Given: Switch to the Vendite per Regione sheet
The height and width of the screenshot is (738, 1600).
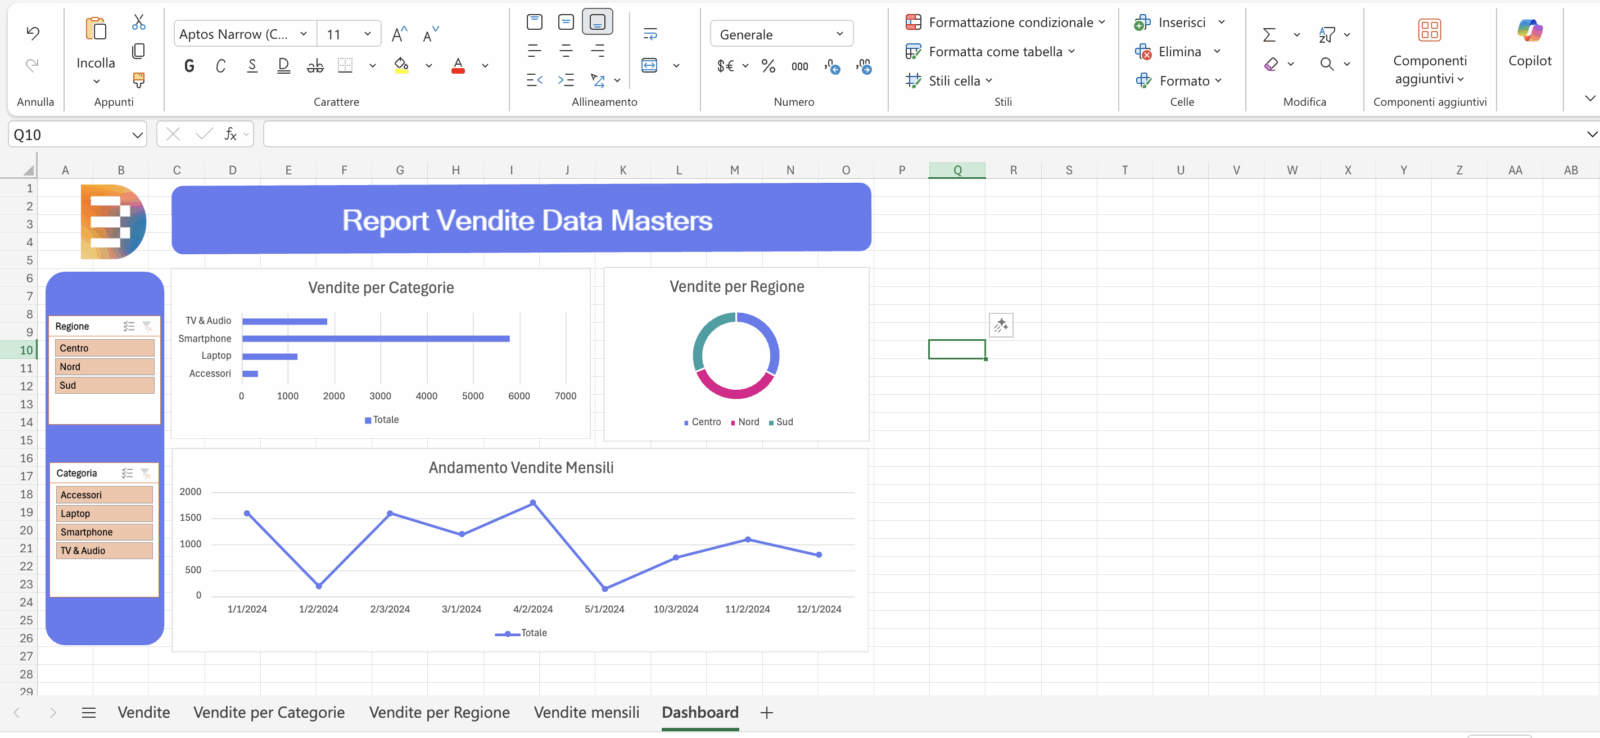Looking at the screenshot, I should [439, 712].
